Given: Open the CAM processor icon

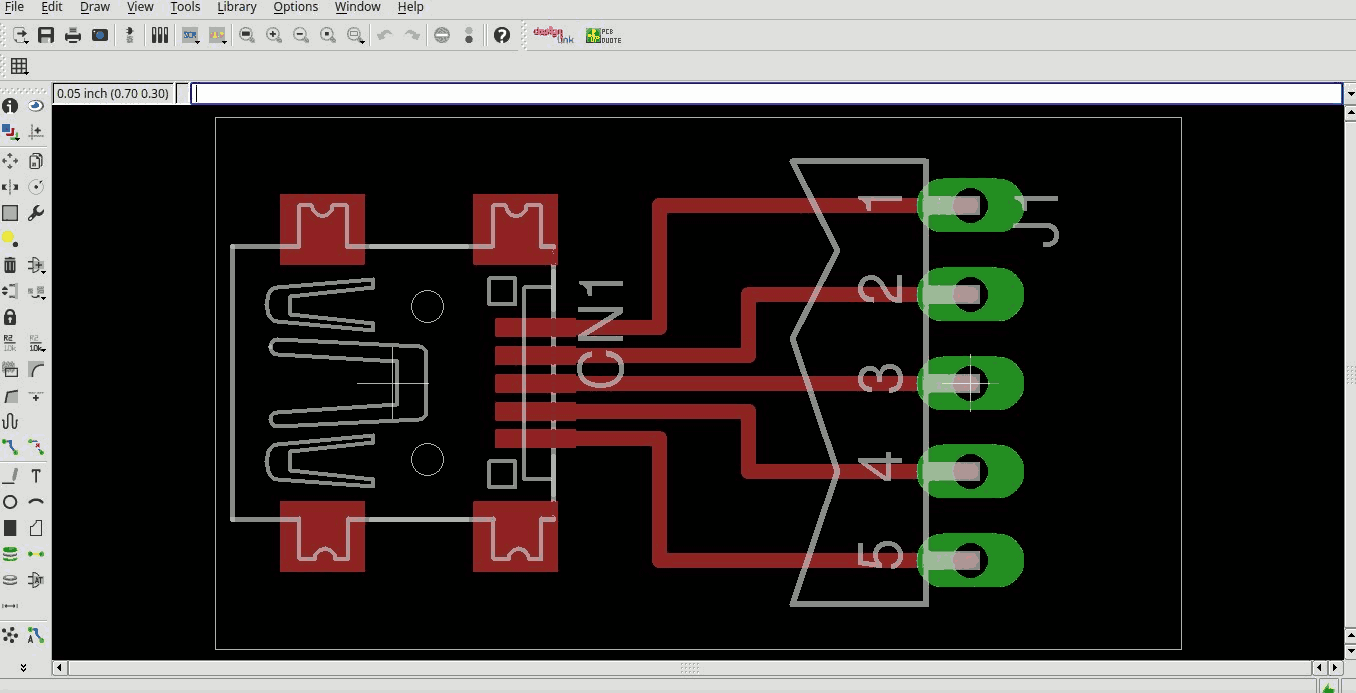Looking at the screenshot, I should point(100,35).
